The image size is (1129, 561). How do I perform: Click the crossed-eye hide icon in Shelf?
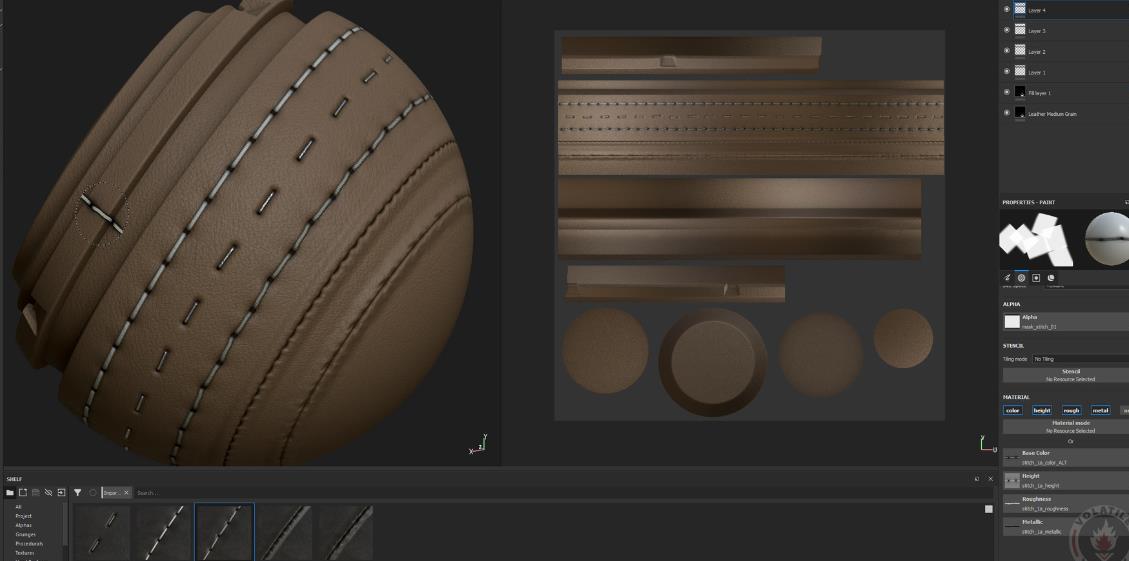click(48, 493)
